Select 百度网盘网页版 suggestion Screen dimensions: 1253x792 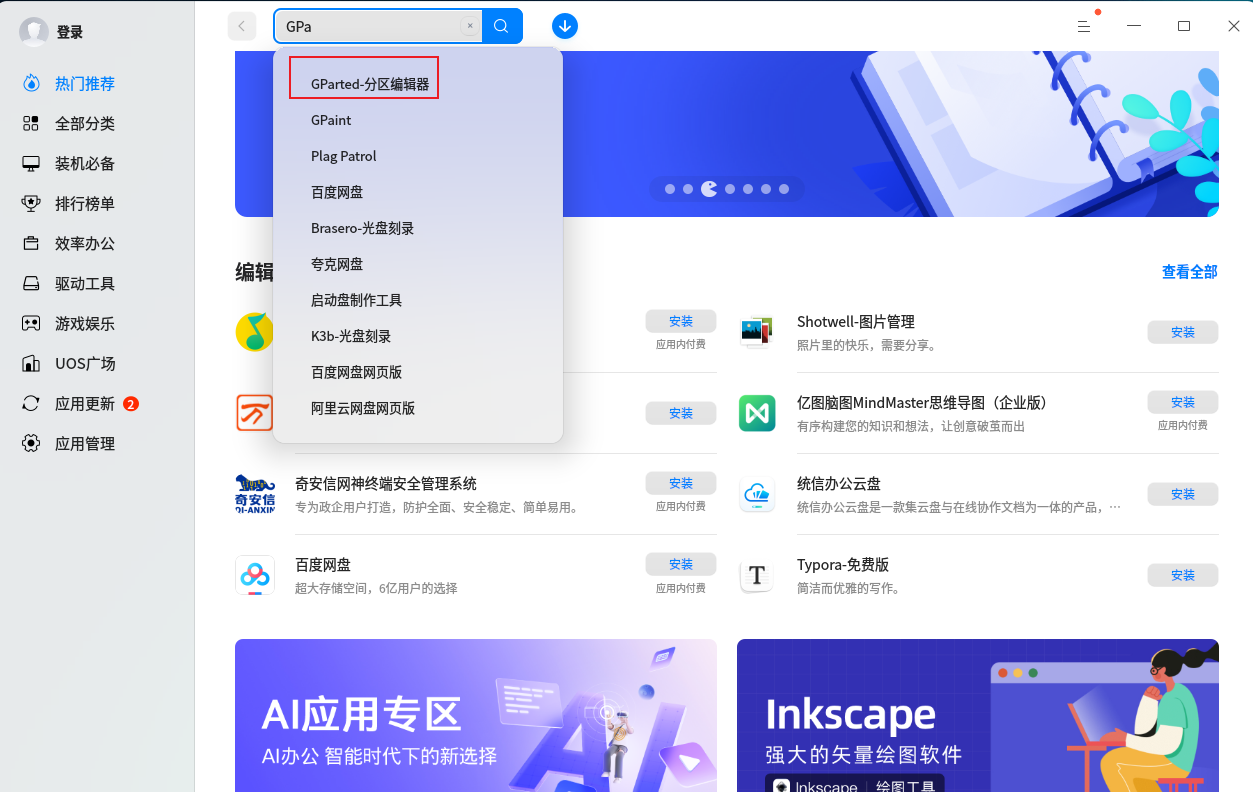(356, 372)
